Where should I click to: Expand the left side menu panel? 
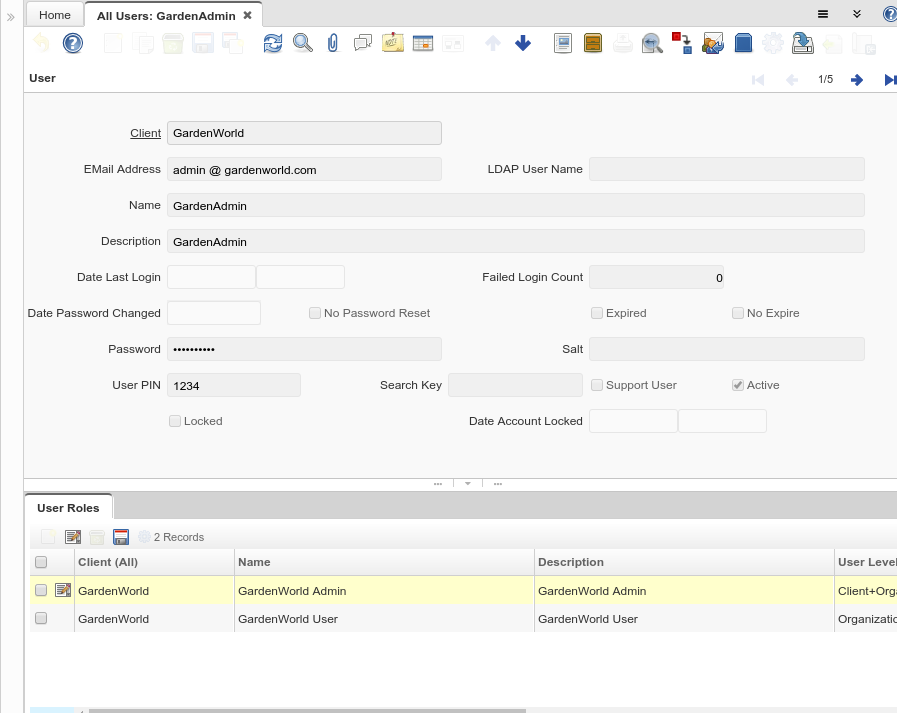(11, 16)
